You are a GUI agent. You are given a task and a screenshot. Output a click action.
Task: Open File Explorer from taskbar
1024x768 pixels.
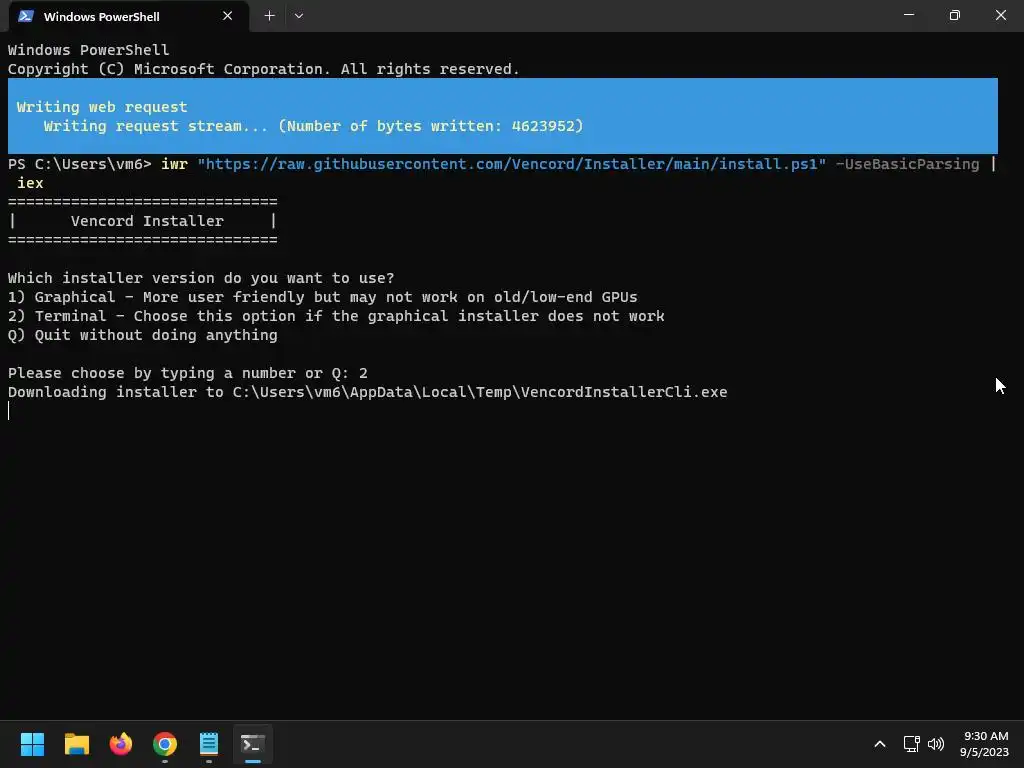click(x=76, y=744)
